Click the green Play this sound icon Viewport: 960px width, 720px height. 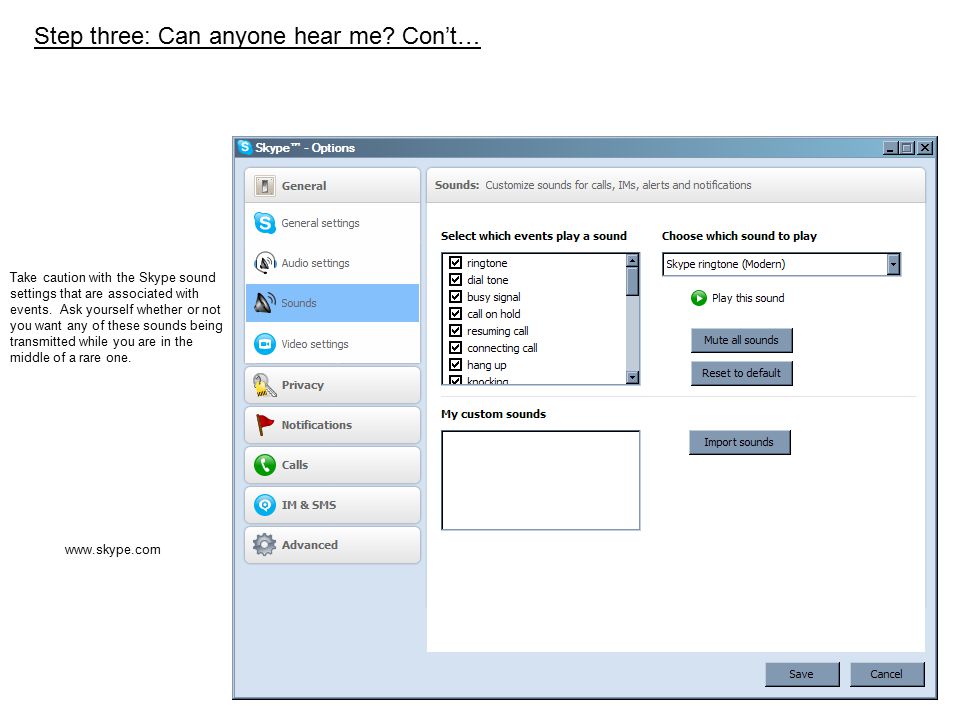coord(699,298)
